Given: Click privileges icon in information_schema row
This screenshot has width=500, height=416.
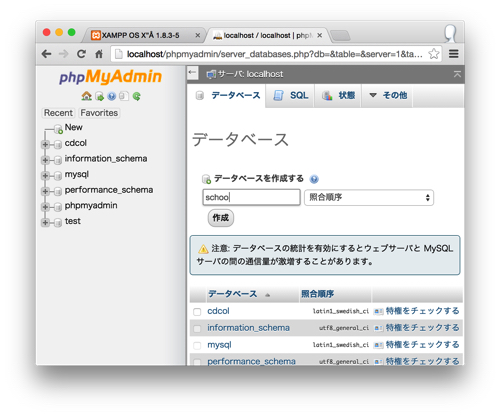Looking at the screenshot, I should coord(378,328).
